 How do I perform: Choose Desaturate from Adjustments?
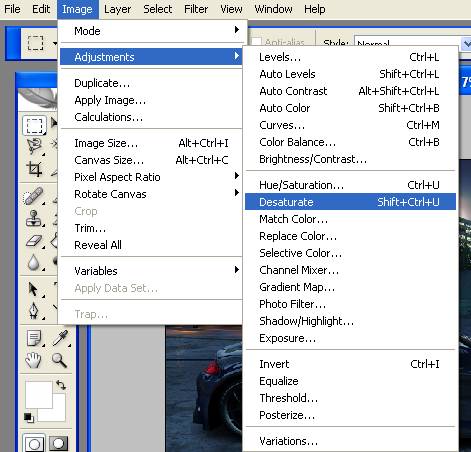tap(350, 202)
